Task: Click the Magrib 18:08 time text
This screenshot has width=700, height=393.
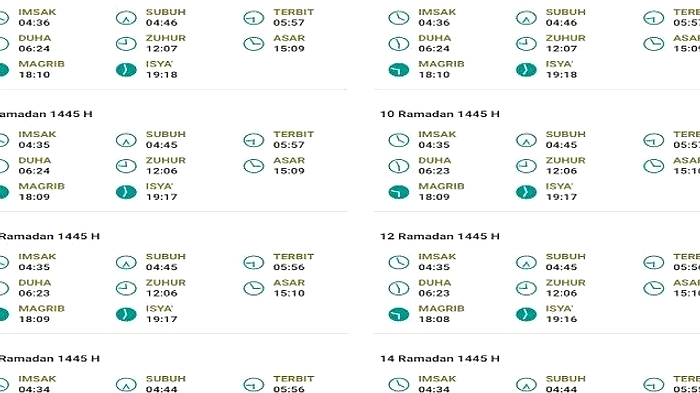Action: 434,319
